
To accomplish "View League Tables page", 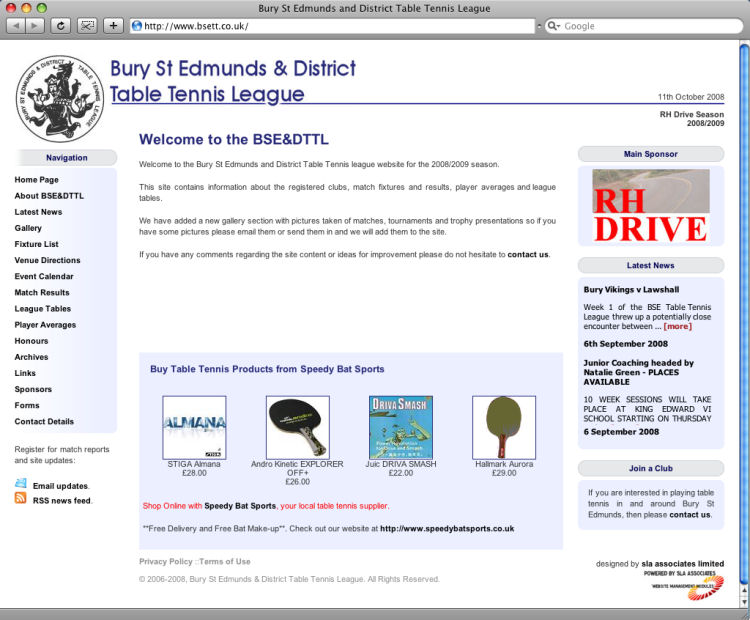I will coord(43,309).
